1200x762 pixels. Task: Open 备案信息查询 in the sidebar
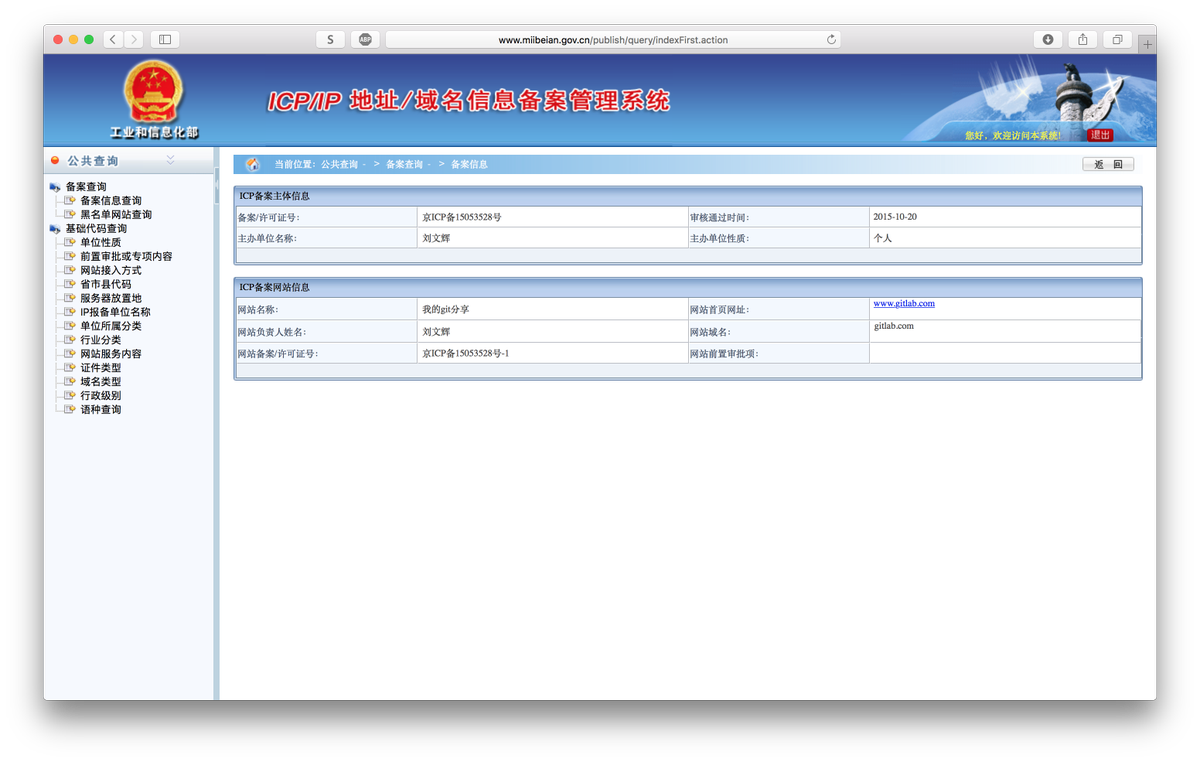111,201
